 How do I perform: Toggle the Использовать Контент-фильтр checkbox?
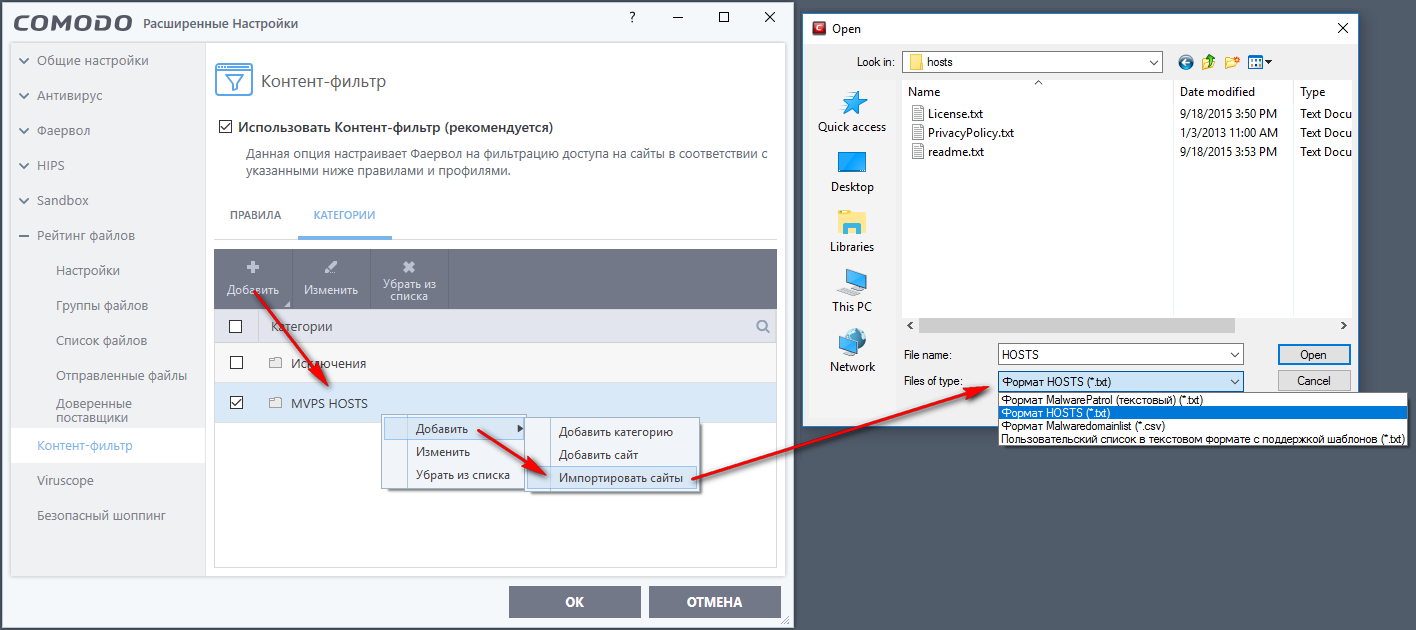click(225, 127)
